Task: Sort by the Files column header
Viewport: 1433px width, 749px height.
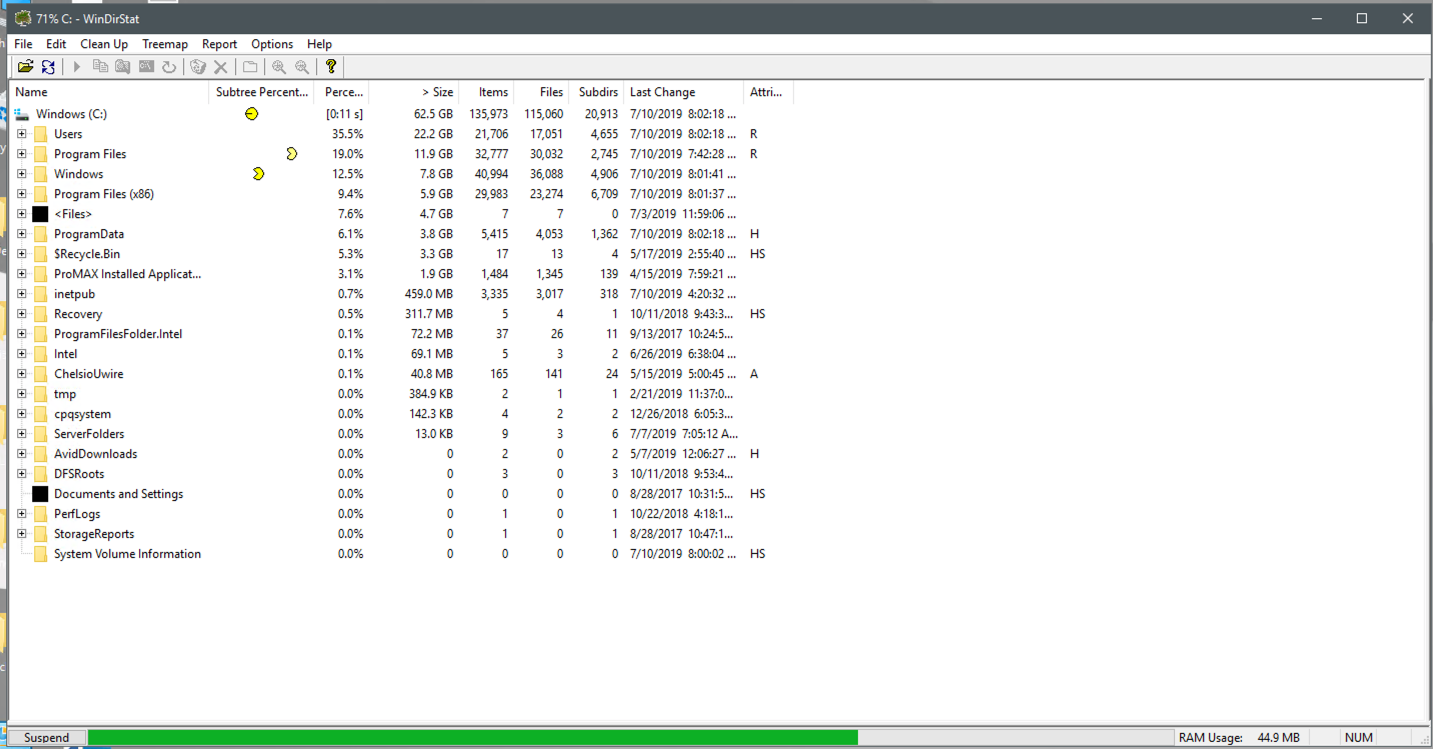Action: pos(541,92)
